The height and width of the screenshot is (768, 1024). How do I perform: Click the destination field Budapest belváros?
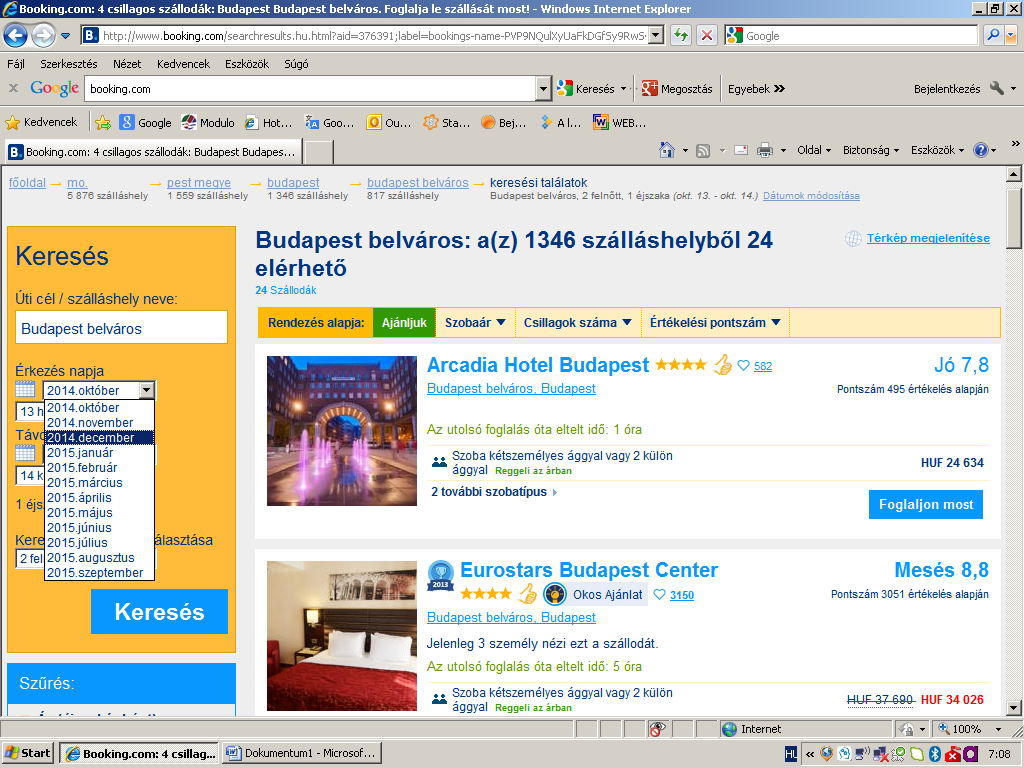point(121,328)
